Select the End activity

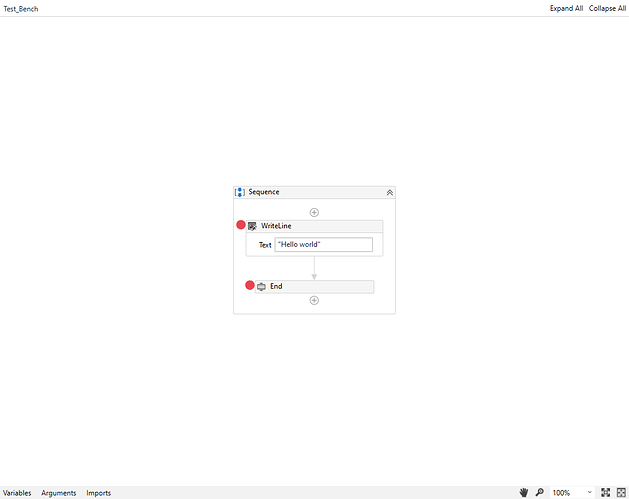click(314, 286)
